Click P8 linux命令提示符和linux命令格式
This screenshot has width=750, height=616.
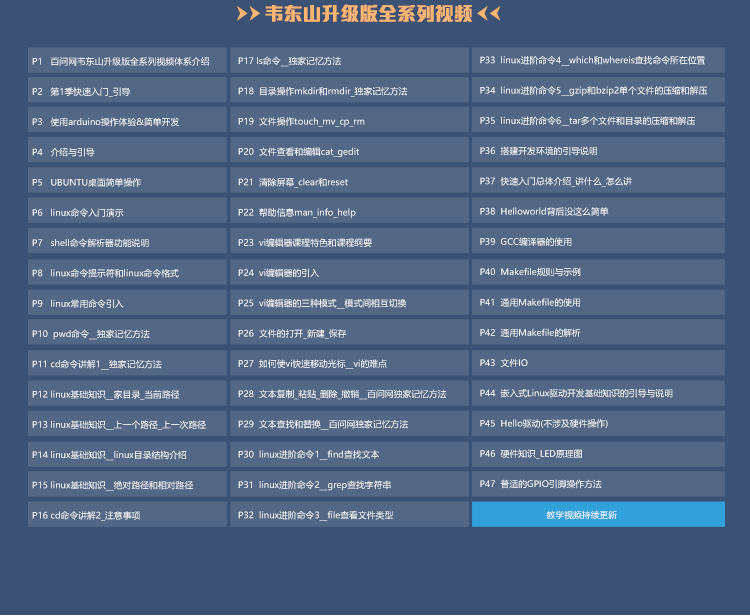[x=127, y=272]
